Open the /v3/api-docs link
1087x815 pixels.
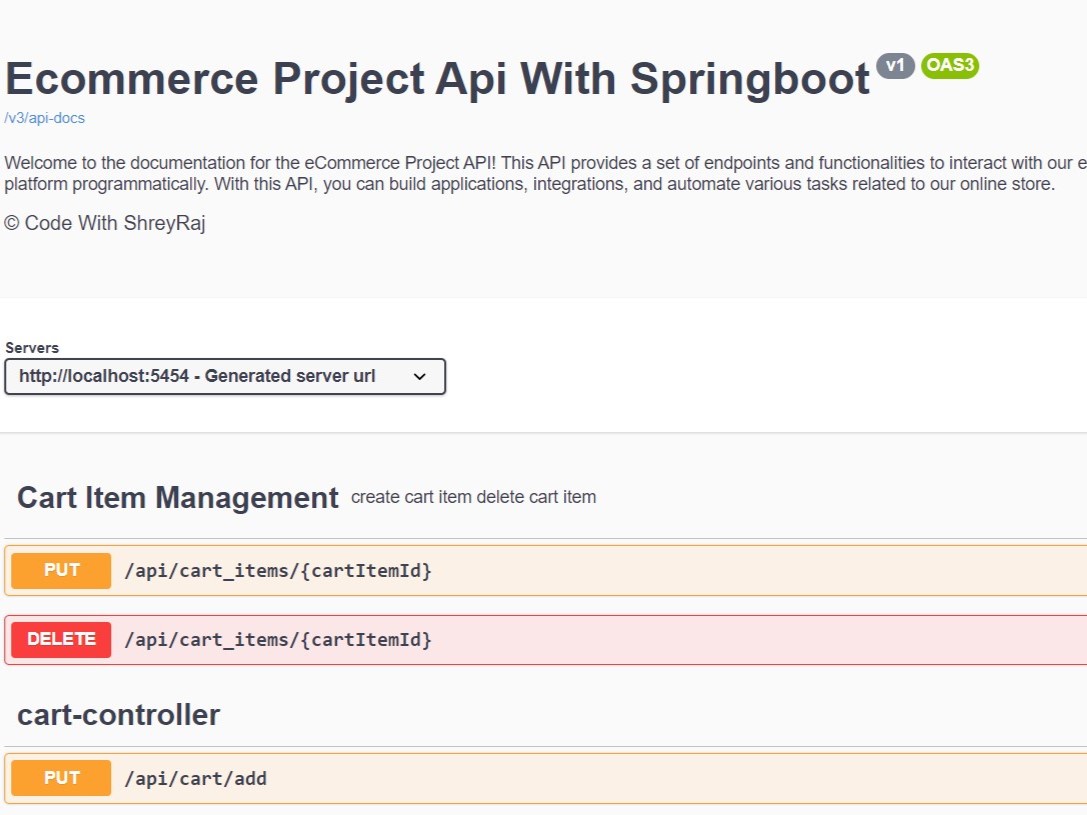click(x=45, y=118)
